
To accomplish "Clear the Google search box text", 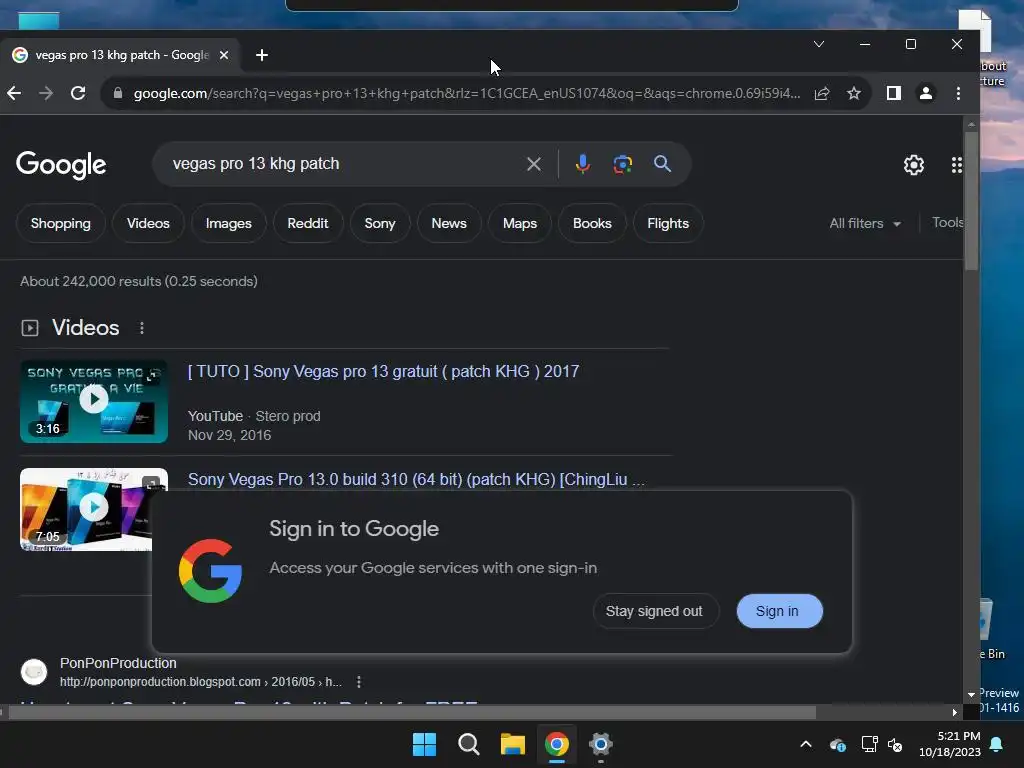I will click(x=534, y=164).
